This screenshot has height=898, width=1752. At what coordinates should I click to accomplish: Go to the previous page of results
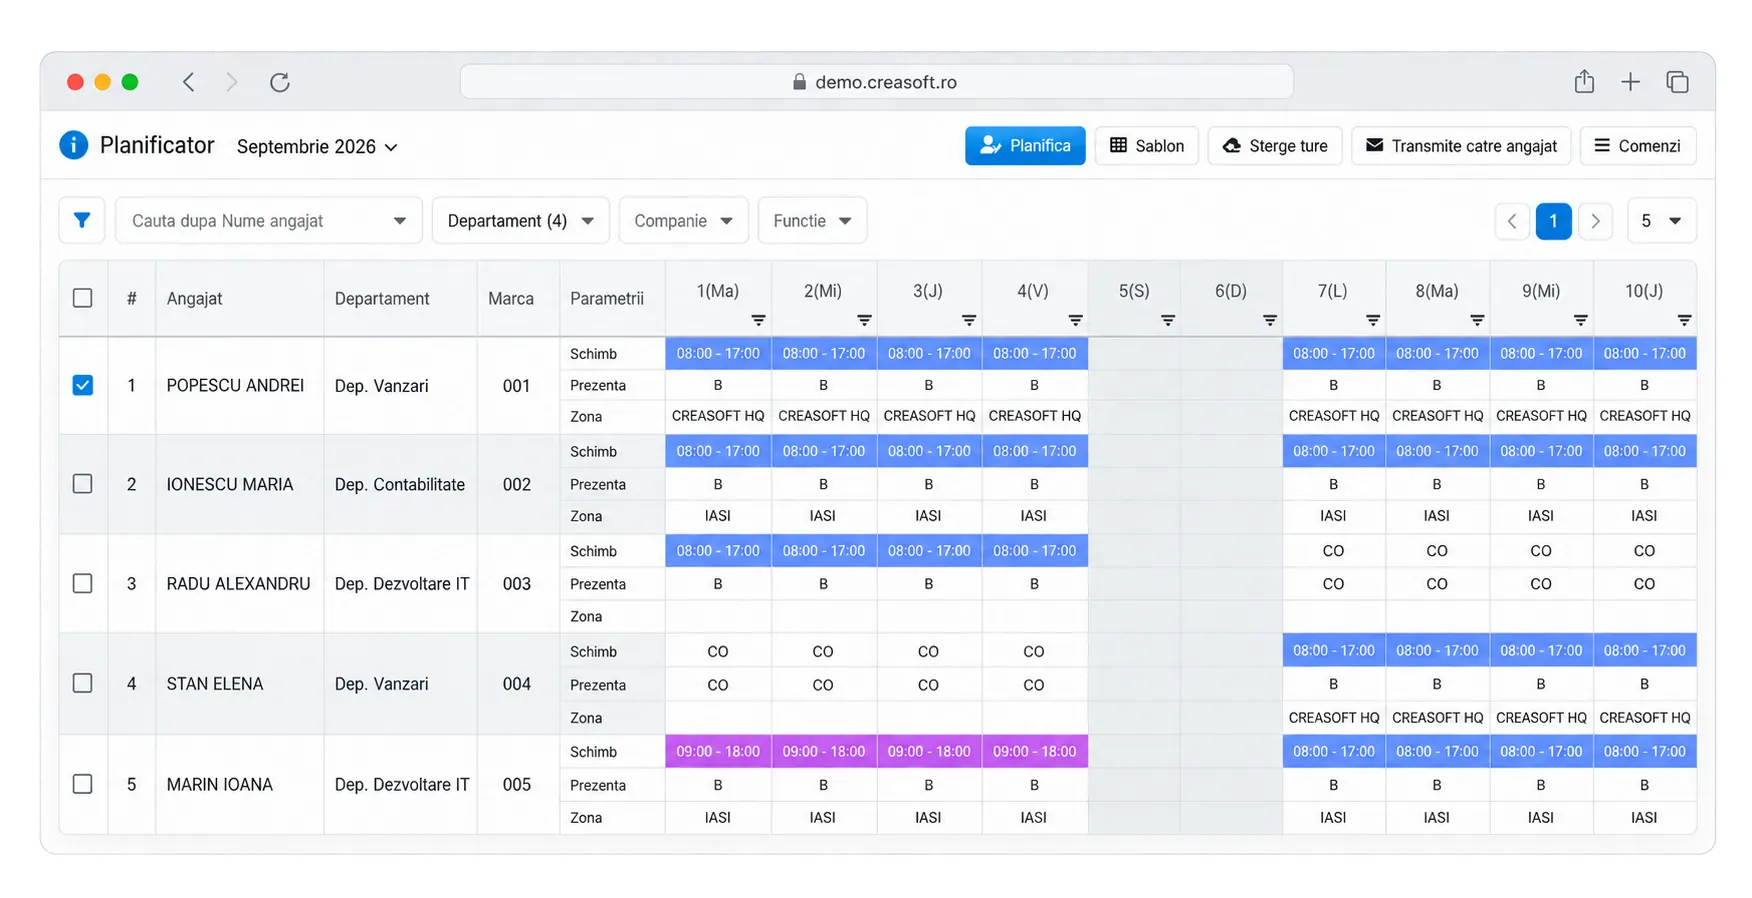coord(1512,221)
